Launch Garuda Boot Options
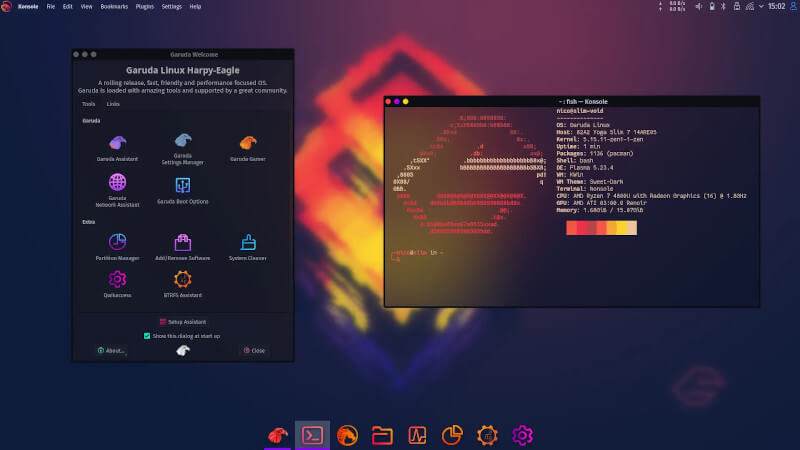 (x=183, y=191)
